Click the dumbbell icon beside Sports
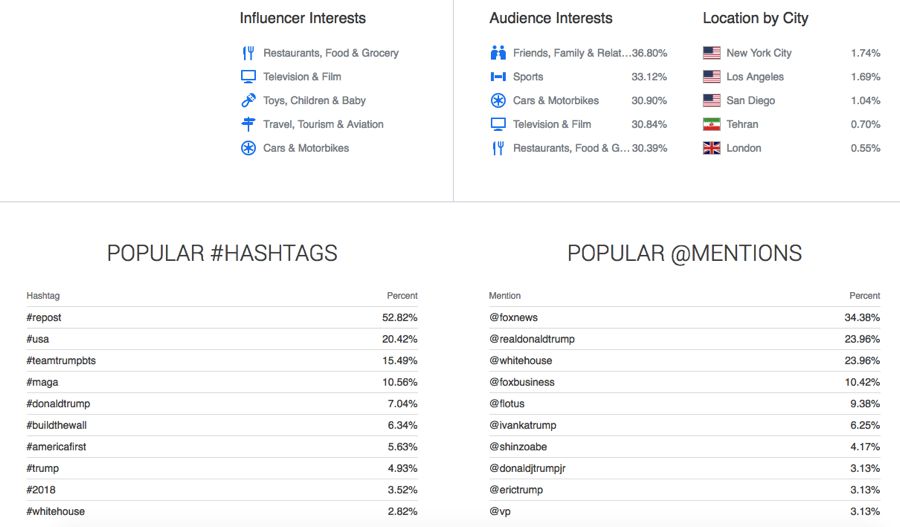This screenshot has width=900, height=527. click(x=498, y=76)
